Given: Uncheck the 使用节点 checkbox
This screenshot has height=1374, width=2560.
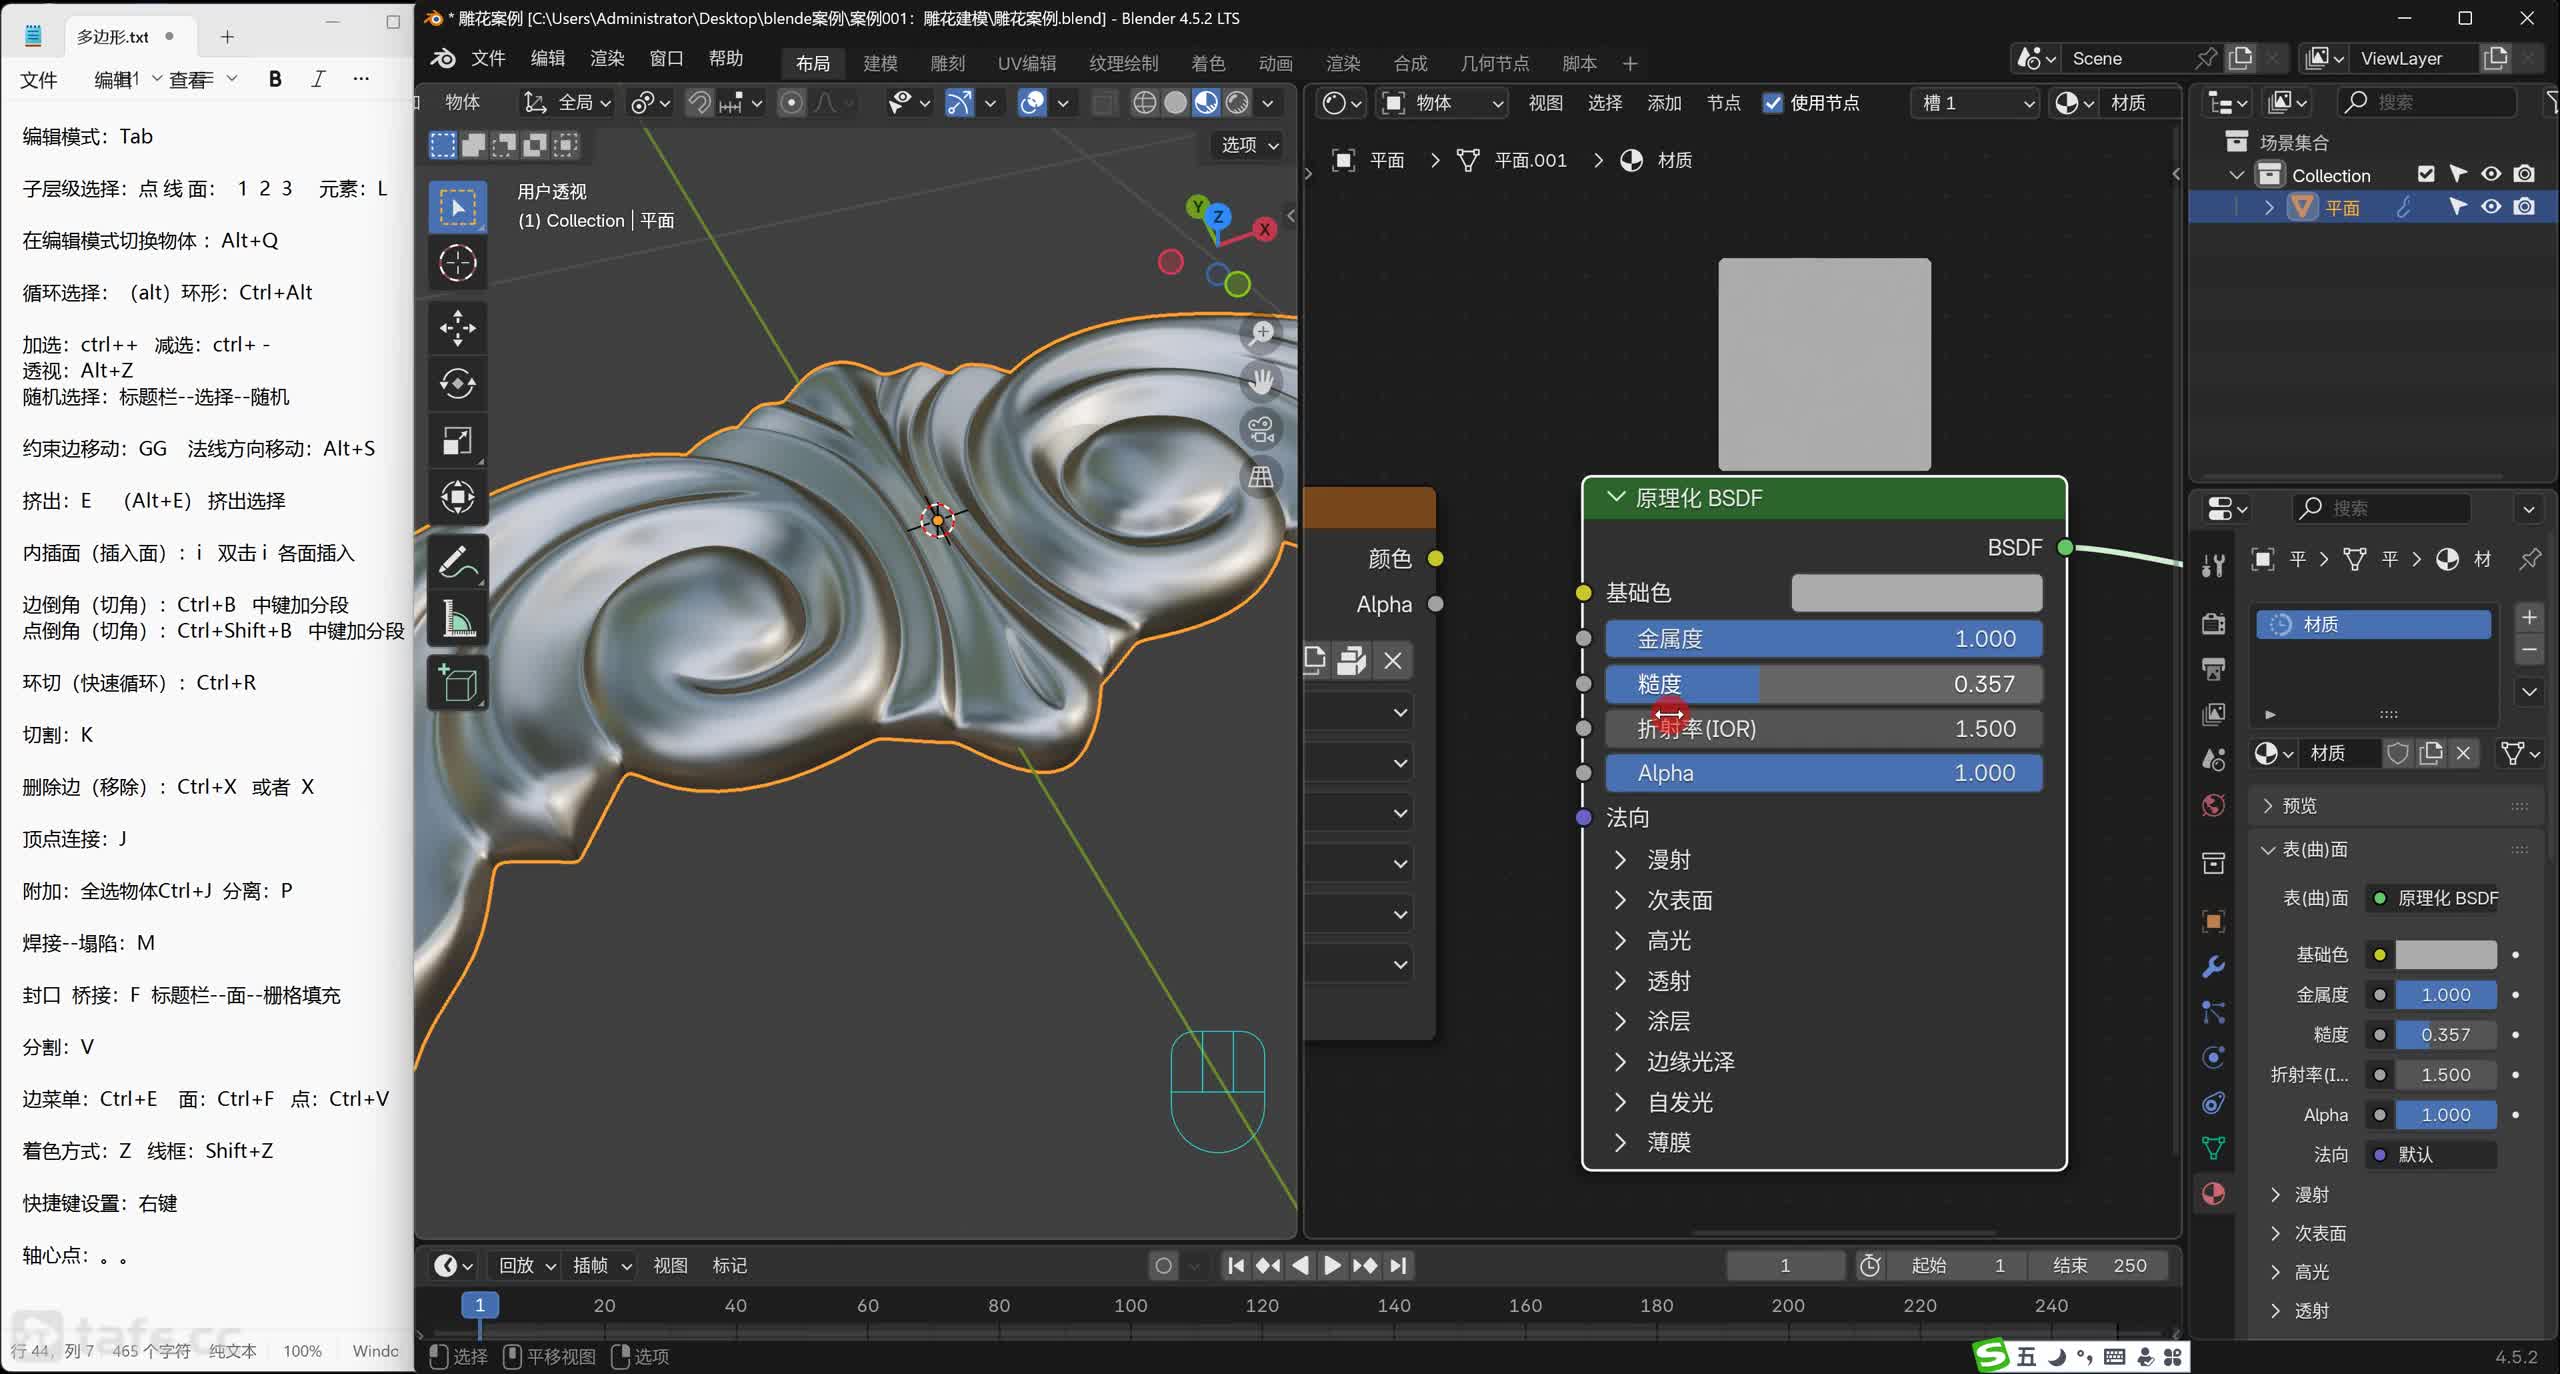Looking at the screenshot, I should pos(1773,103).
